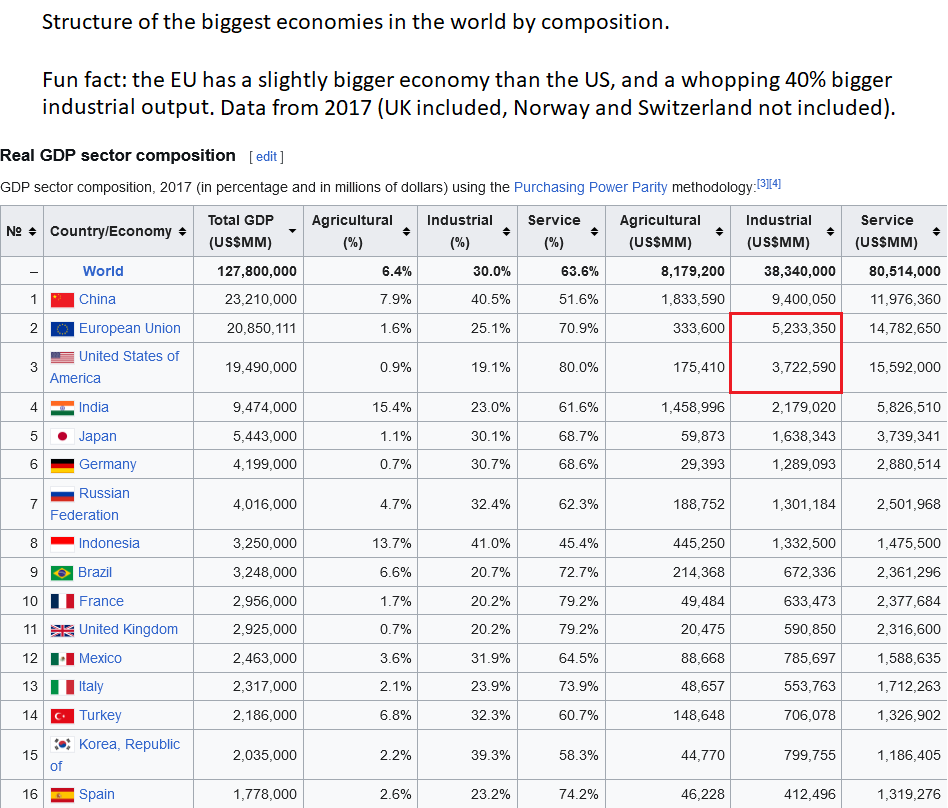The height and width of the screenshot is (808, 948).
Task: Open the Spain country link
Action: tap(97, 795)
